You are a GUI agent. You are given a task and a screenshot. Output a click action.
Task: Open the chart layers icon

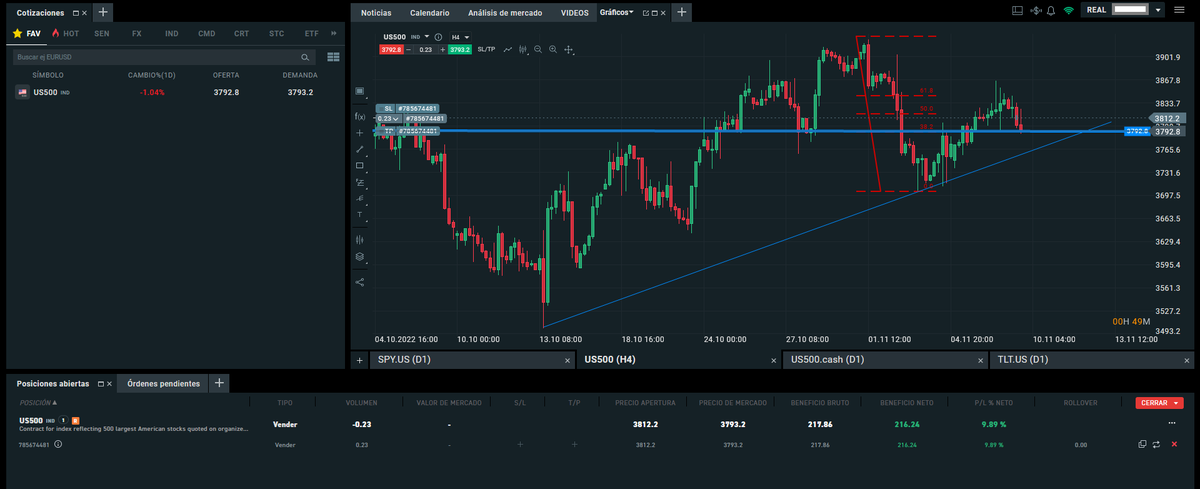(x=360, y=257)
